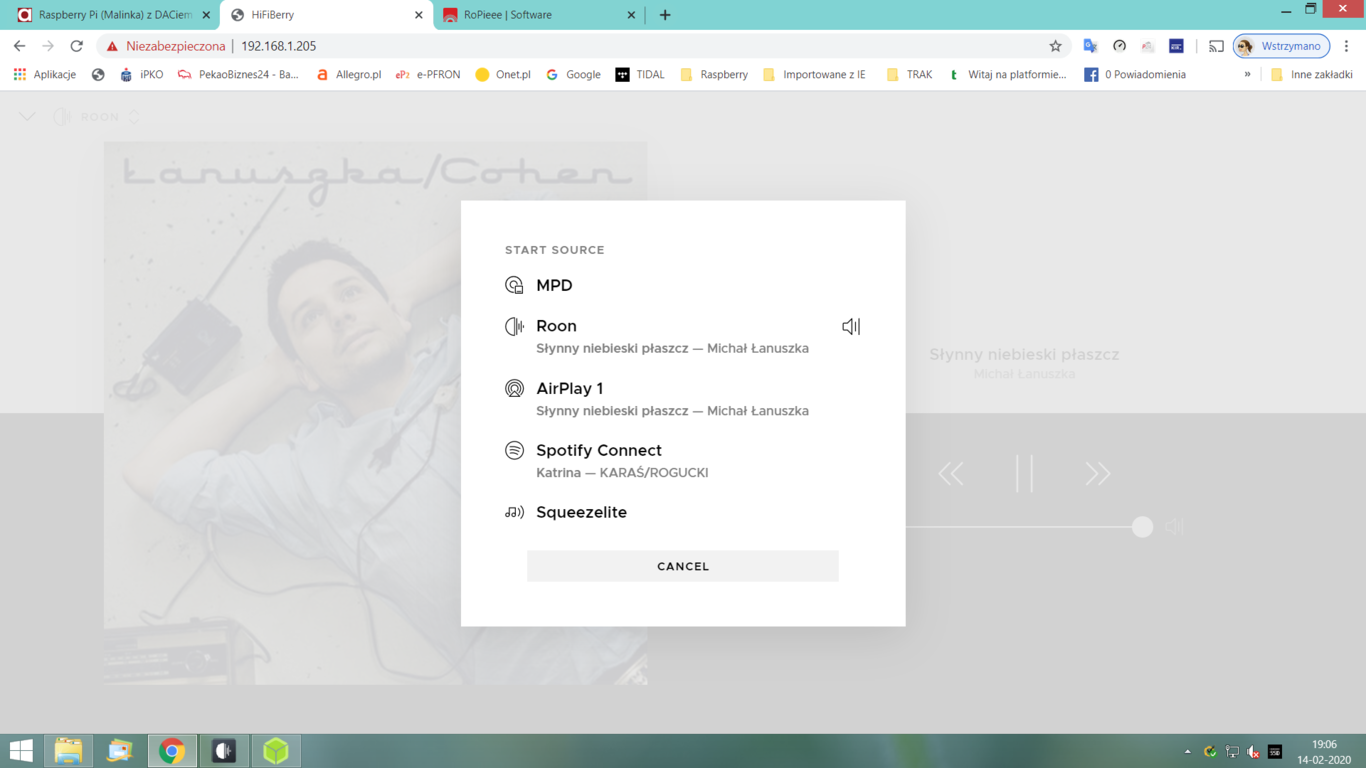Click green cube app in taskbar
The height and width of the screenshot is (768, 1366).
[276, 751]
